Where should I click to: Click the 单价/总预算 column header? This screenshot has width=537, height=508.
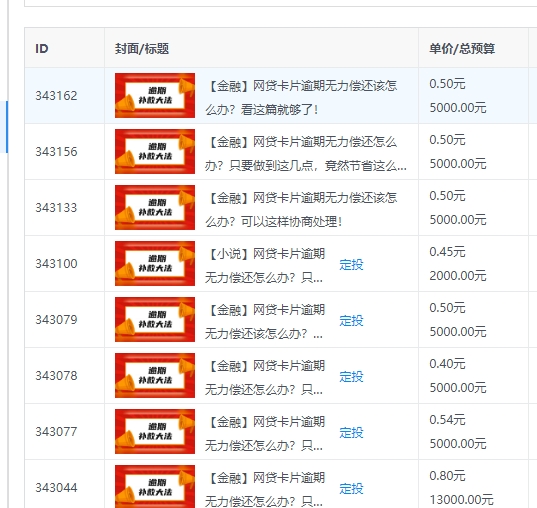click(462, 49)
